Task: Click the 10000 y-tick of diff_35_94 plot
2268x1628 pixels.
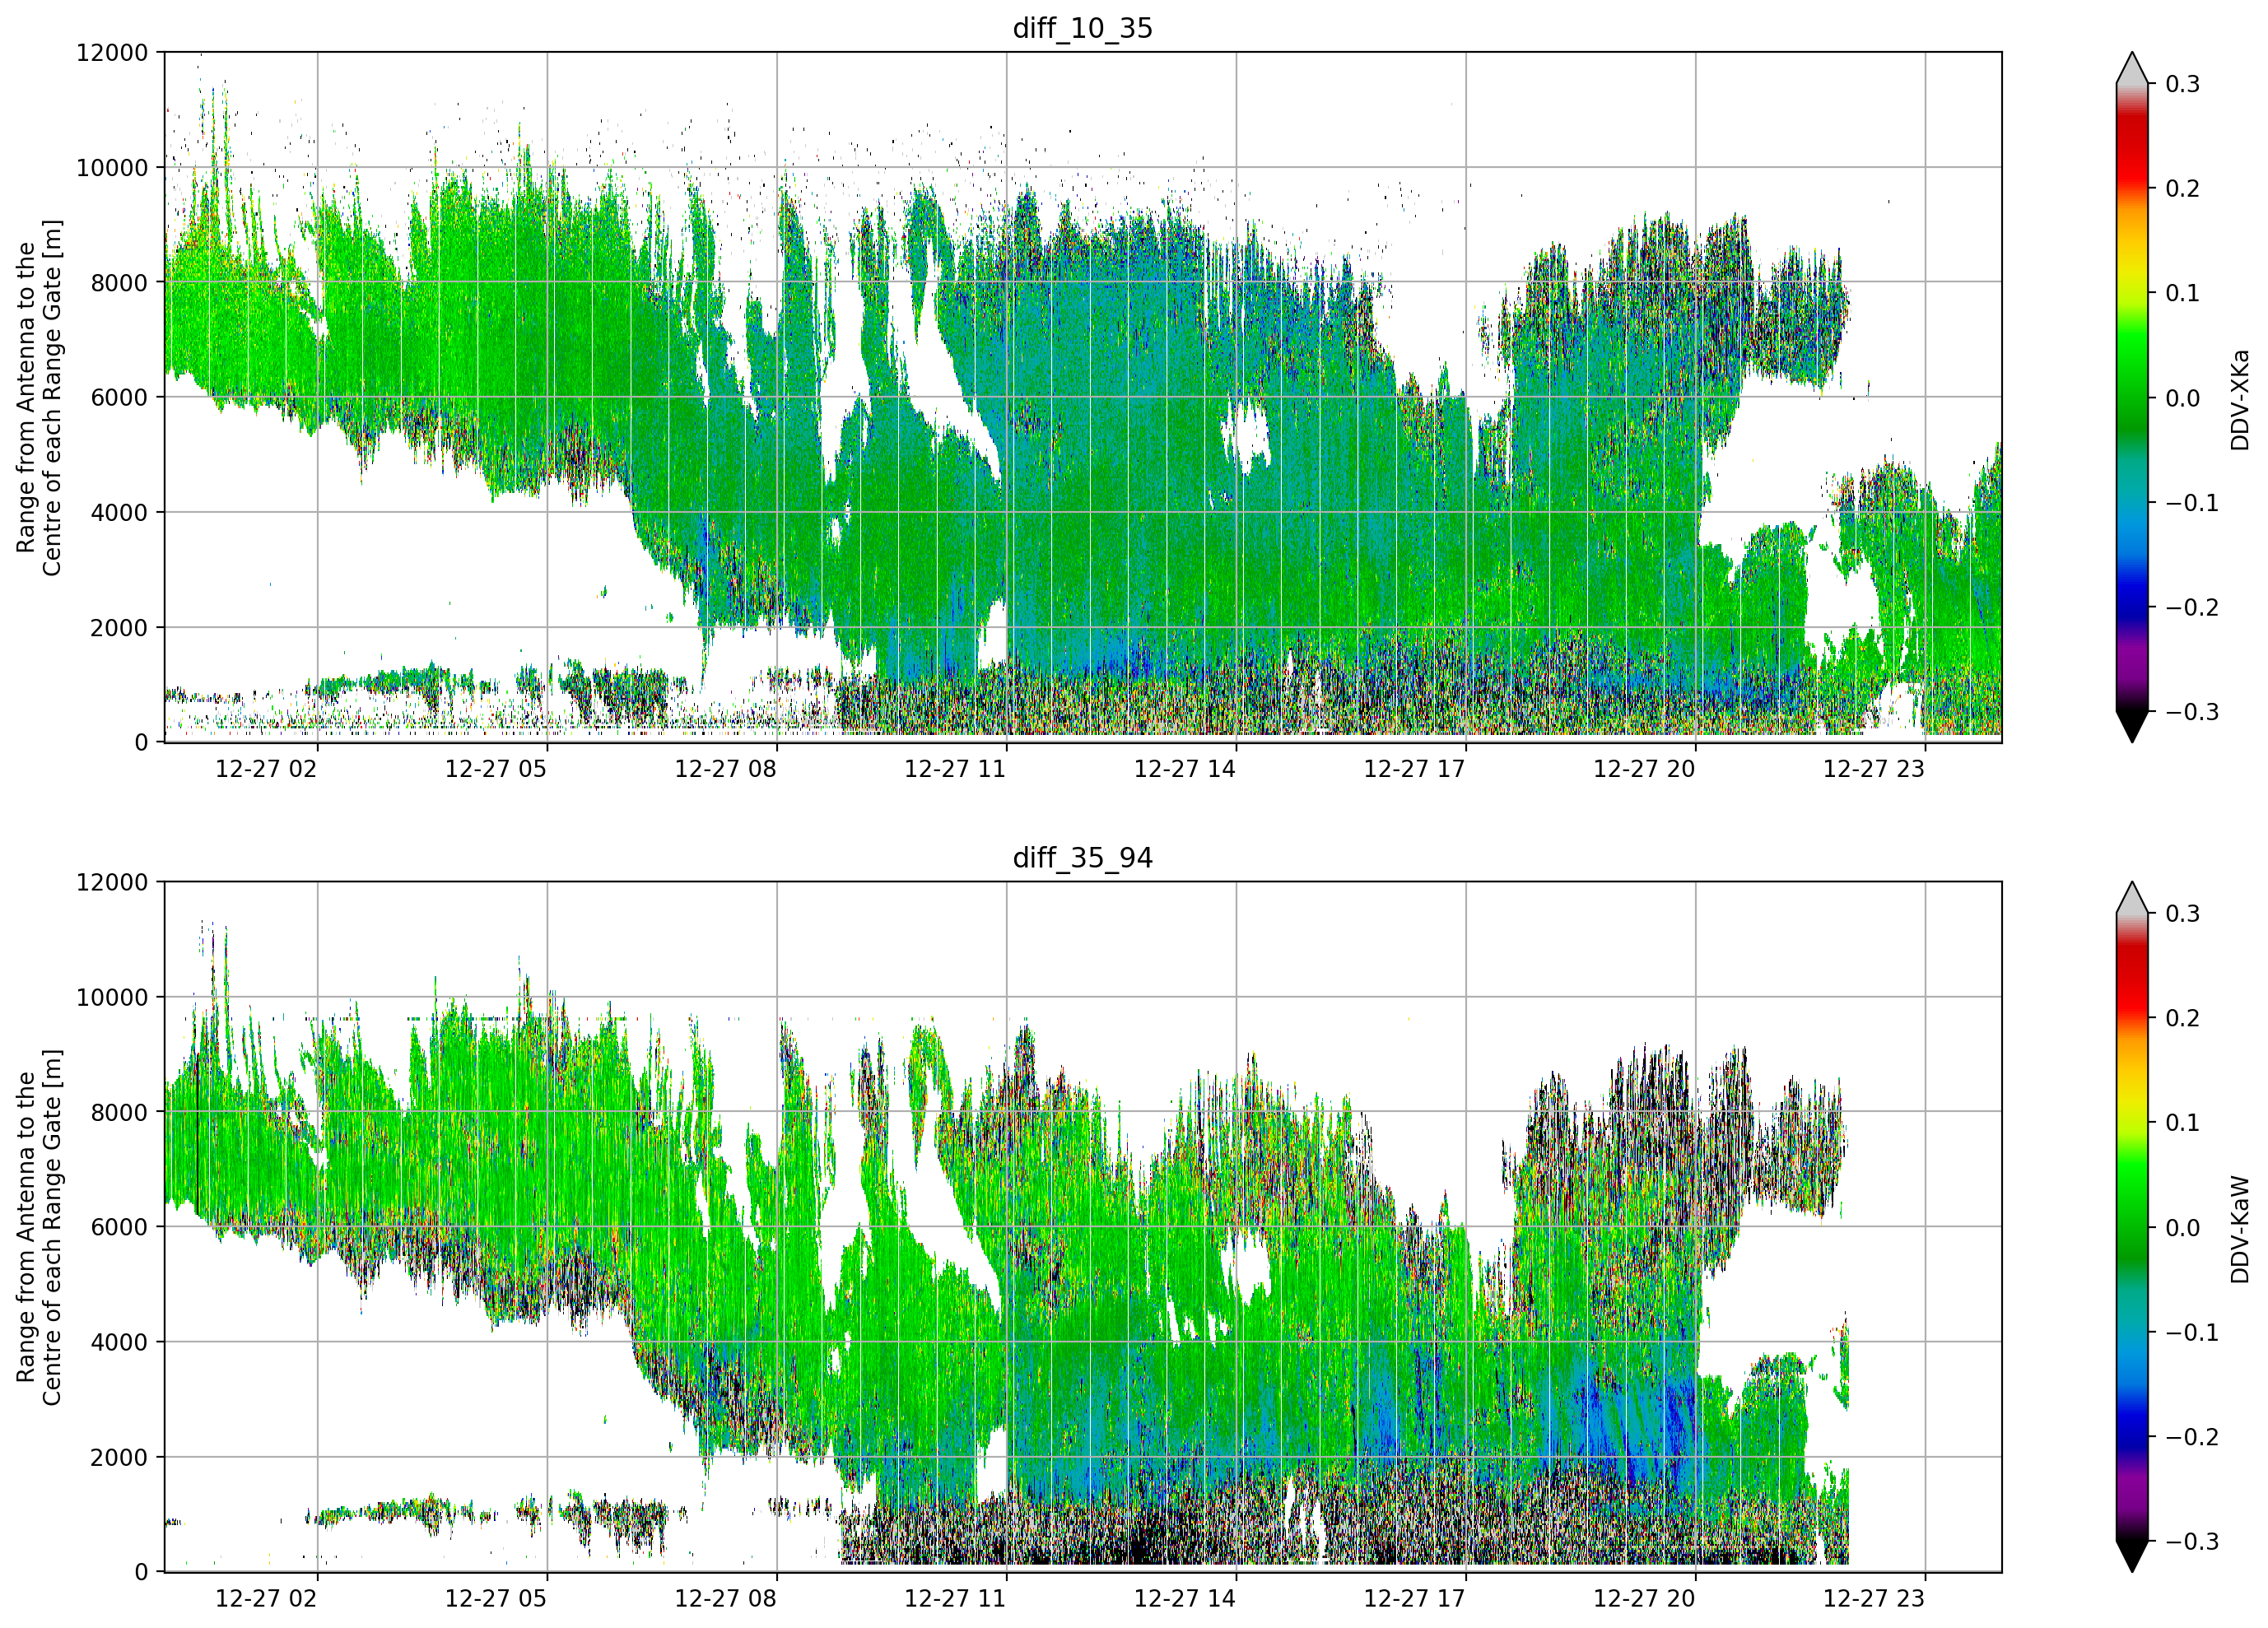Action: coord(112,998)
